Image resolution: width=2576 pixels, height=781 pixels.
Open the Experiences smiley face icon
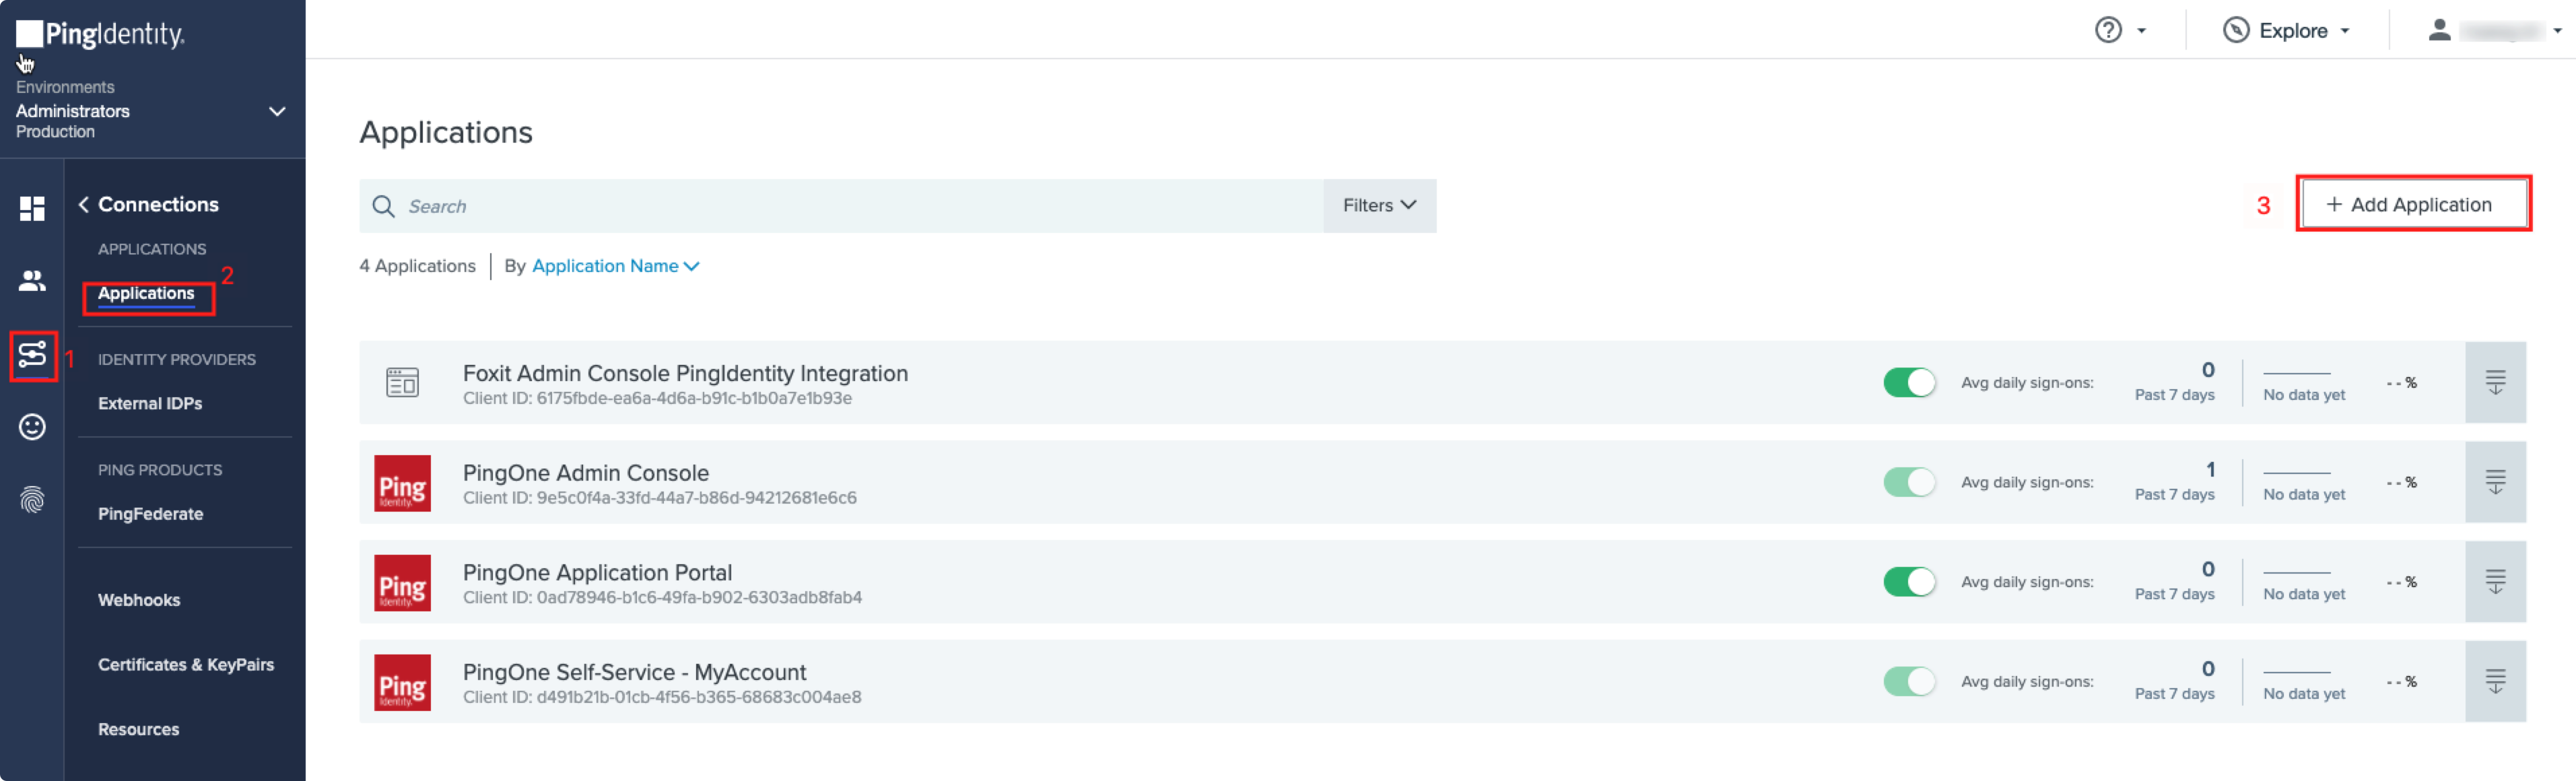32,427
